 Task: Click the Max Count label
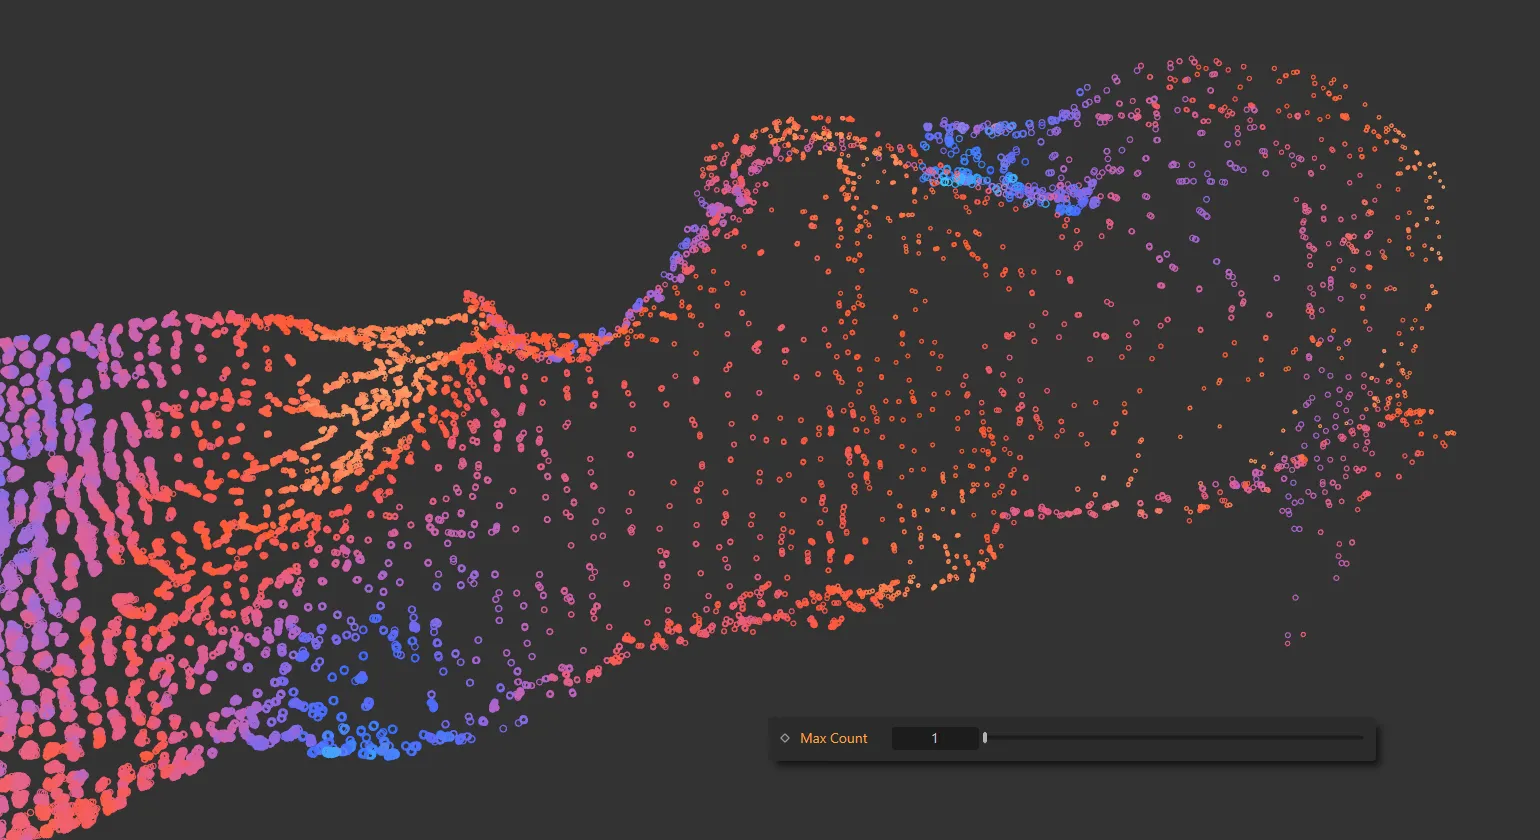click(833, 738)
